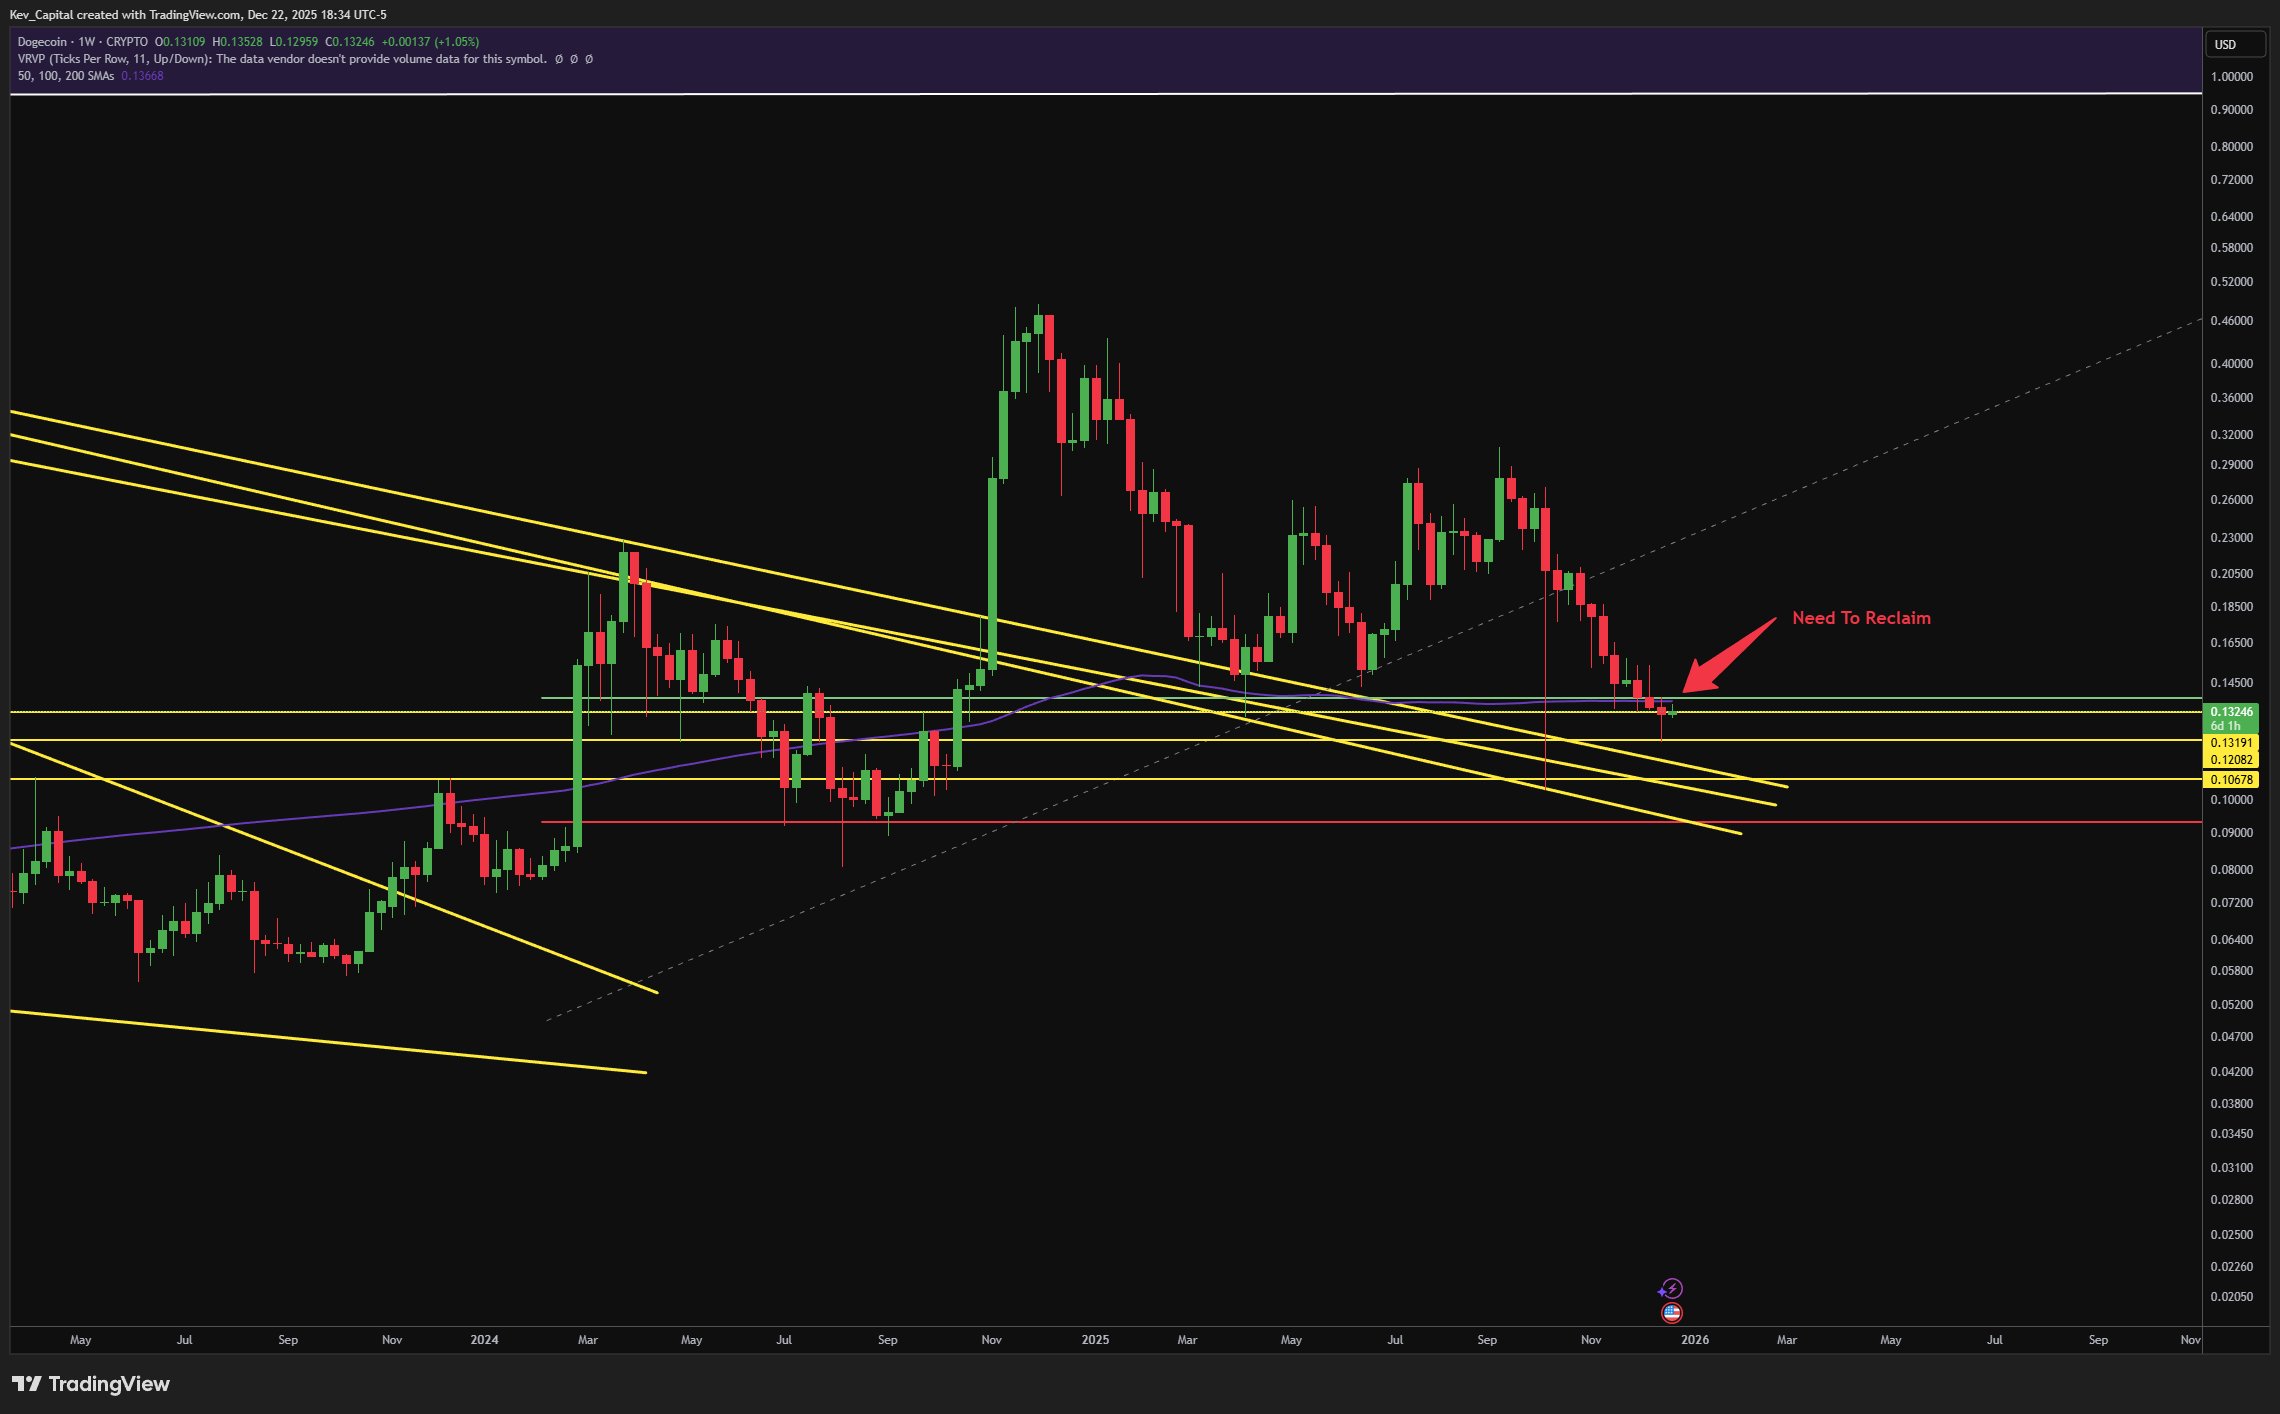Click the last Ø symbol in VRVP legend row
The width and height of the screenshot is (2280, 1414).
click(x=590, y=59)
